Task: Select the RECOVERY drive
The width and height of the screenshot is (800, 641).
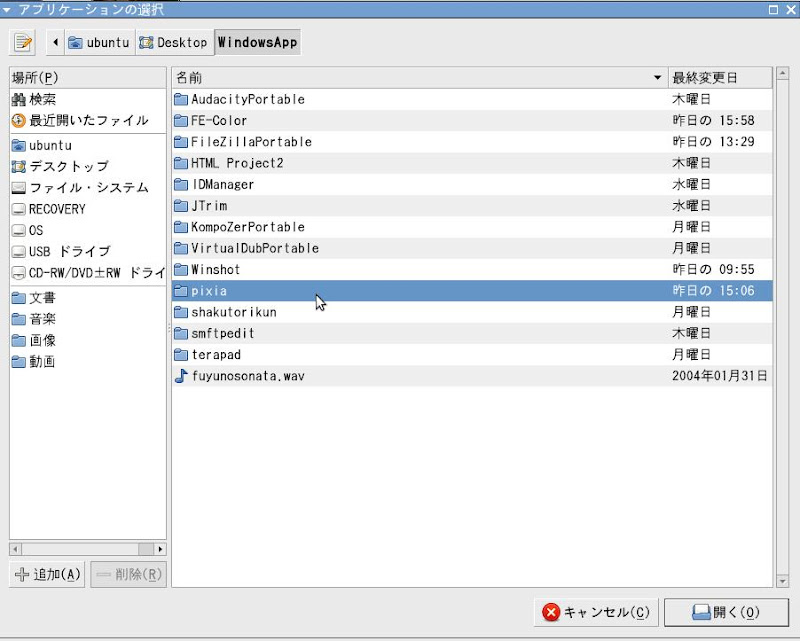Action: 87,209
